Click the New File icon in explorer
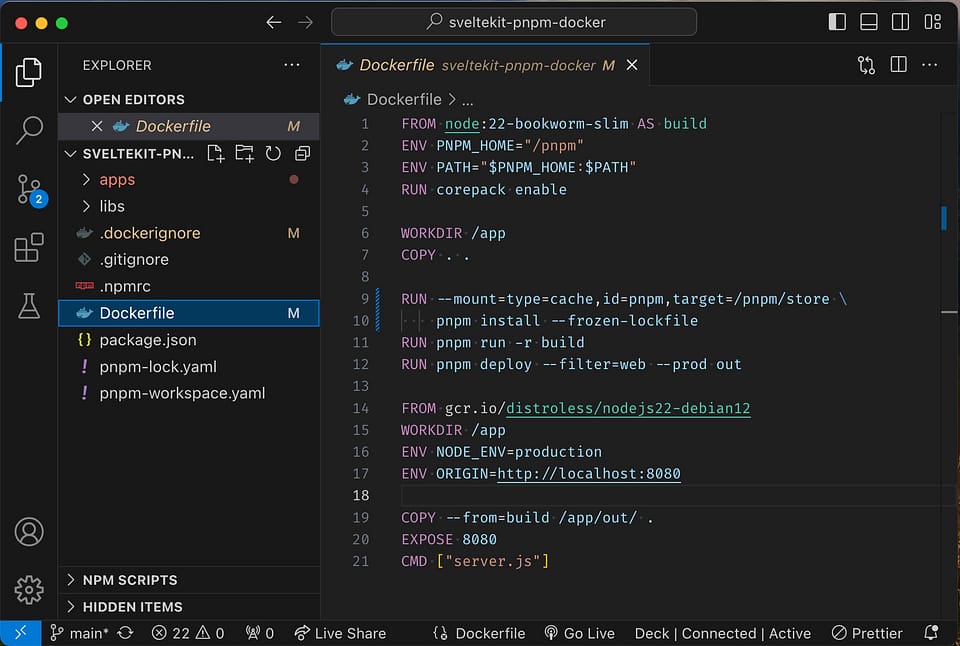The width and height of the screenshot is (960, 646). click(216, 153)
